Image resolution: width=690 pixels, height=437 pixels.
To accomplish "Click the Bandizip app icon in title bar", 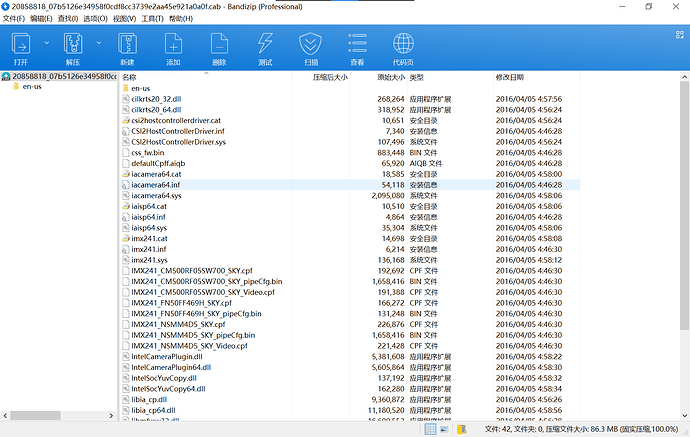I will point(5,7).
